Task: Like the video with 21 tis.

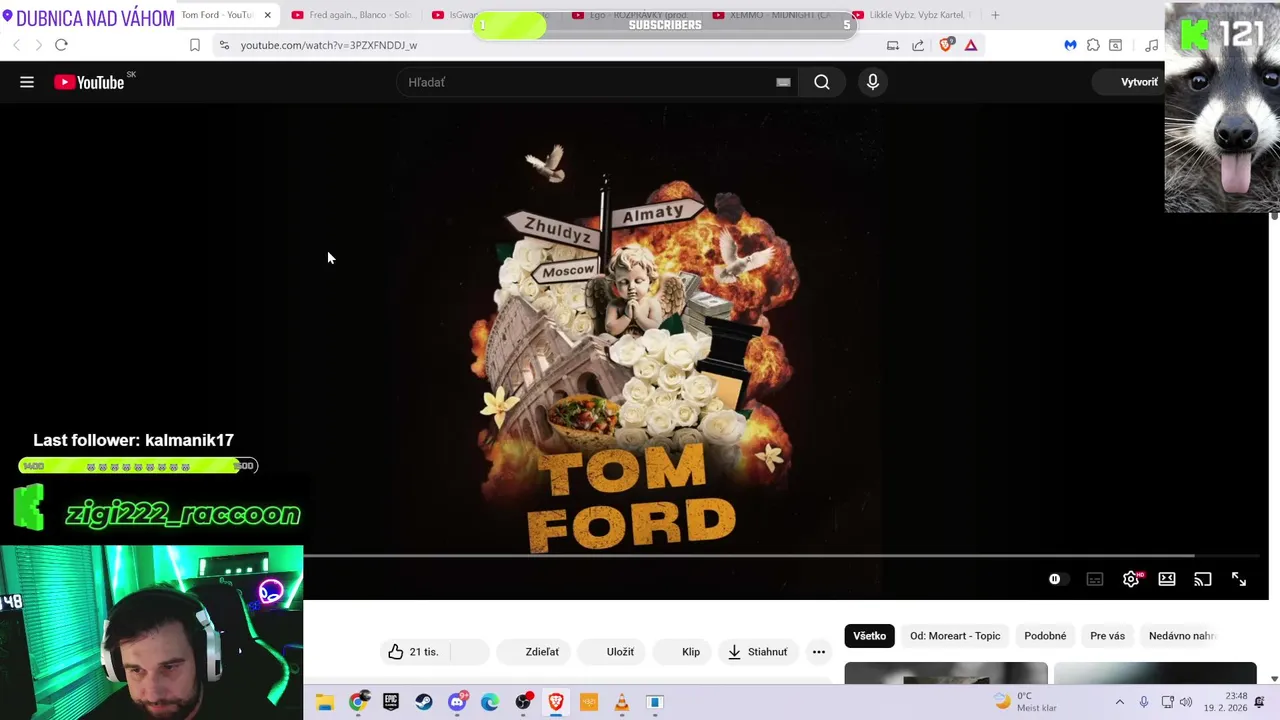Action: pyautogui.click(x=414, y=652)
